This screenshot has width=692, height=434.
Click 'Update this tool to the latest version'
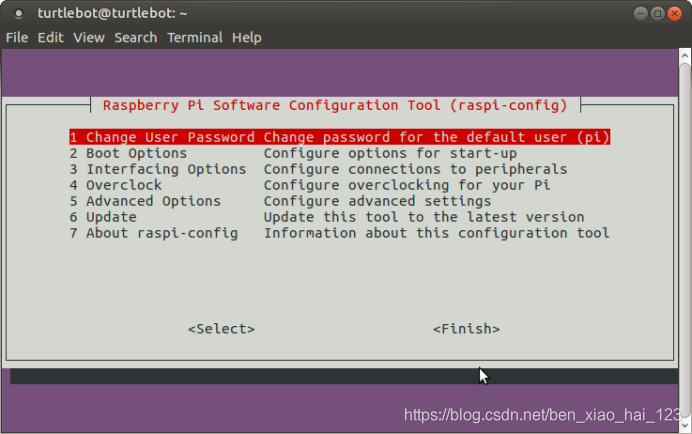(424, 217)
